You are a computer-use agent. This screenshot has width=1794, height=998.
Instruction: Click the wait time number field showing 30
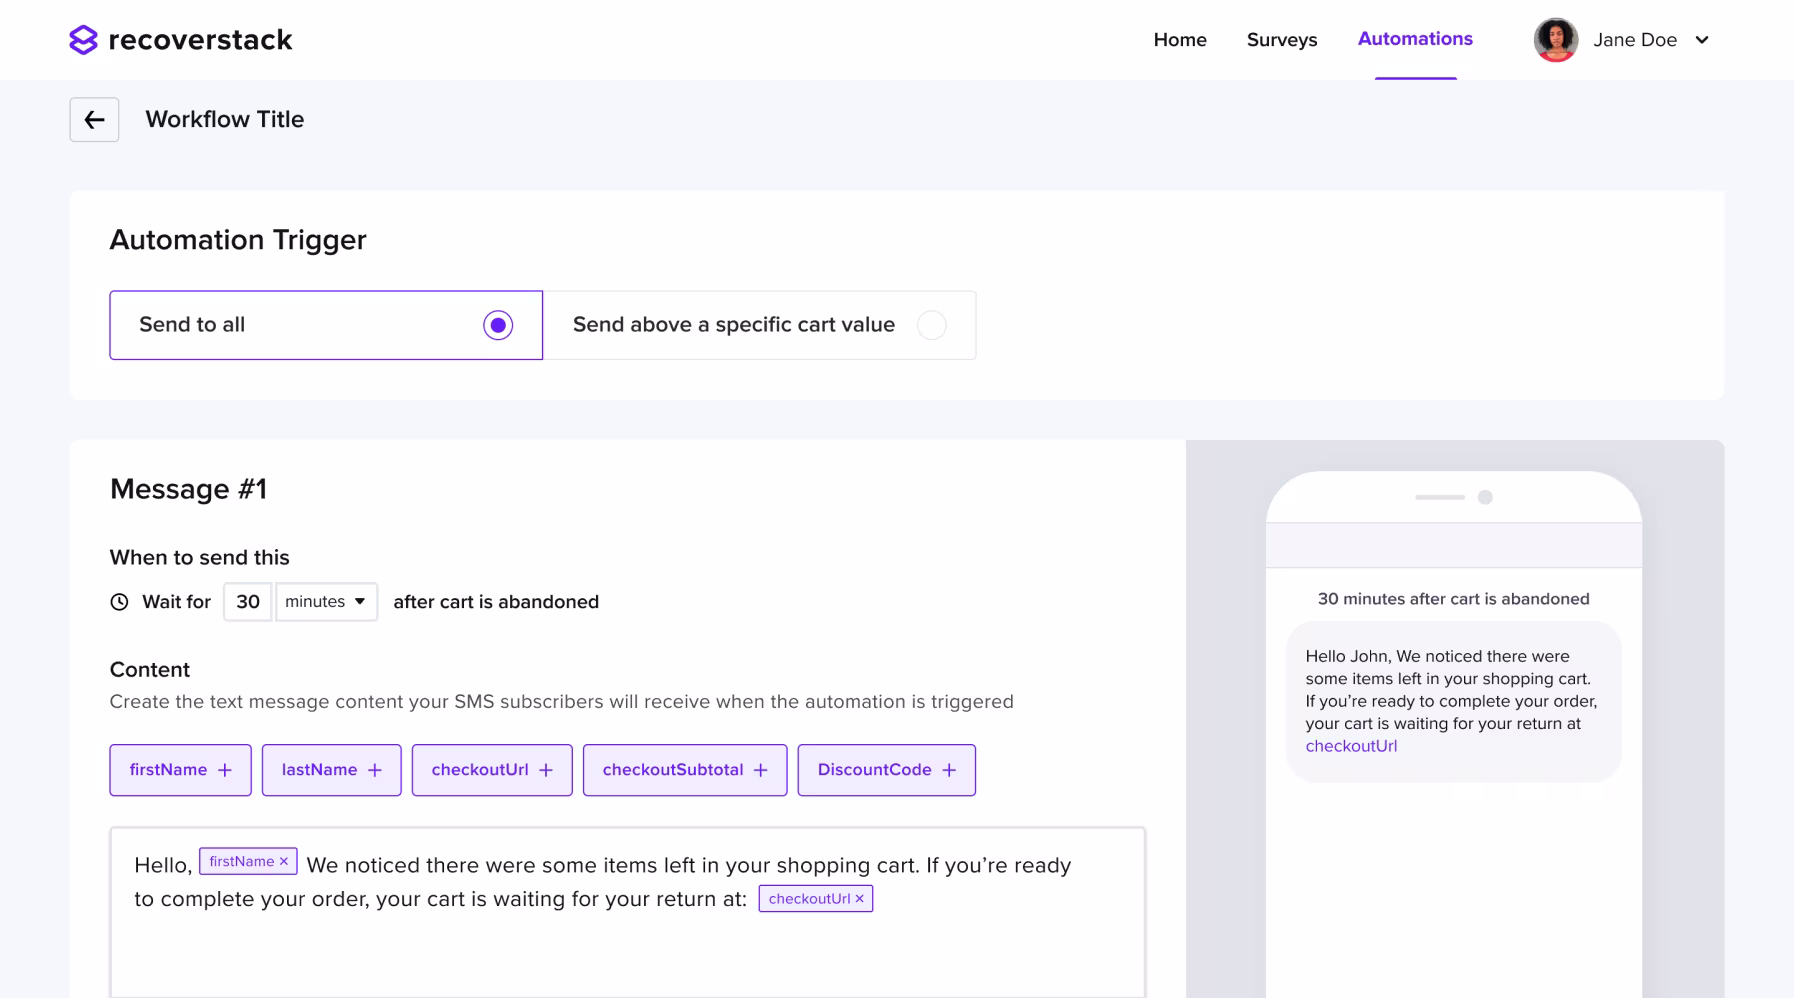coord(247,602)
